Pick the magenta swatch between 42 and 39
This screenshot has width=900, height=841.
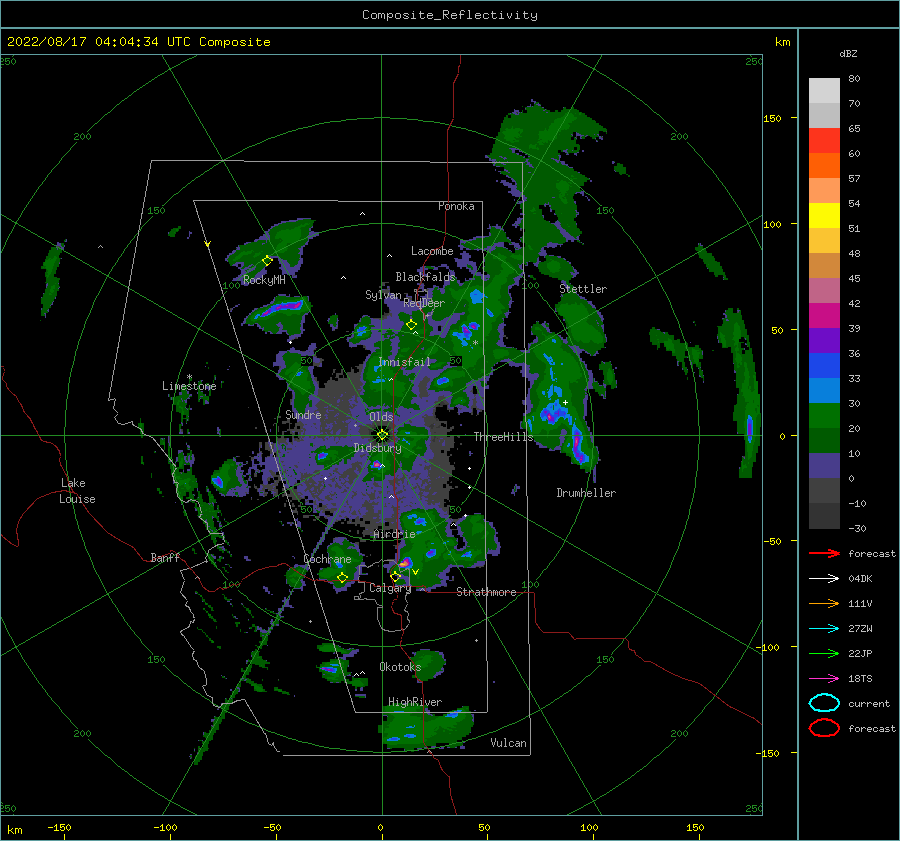pos(824,316)
